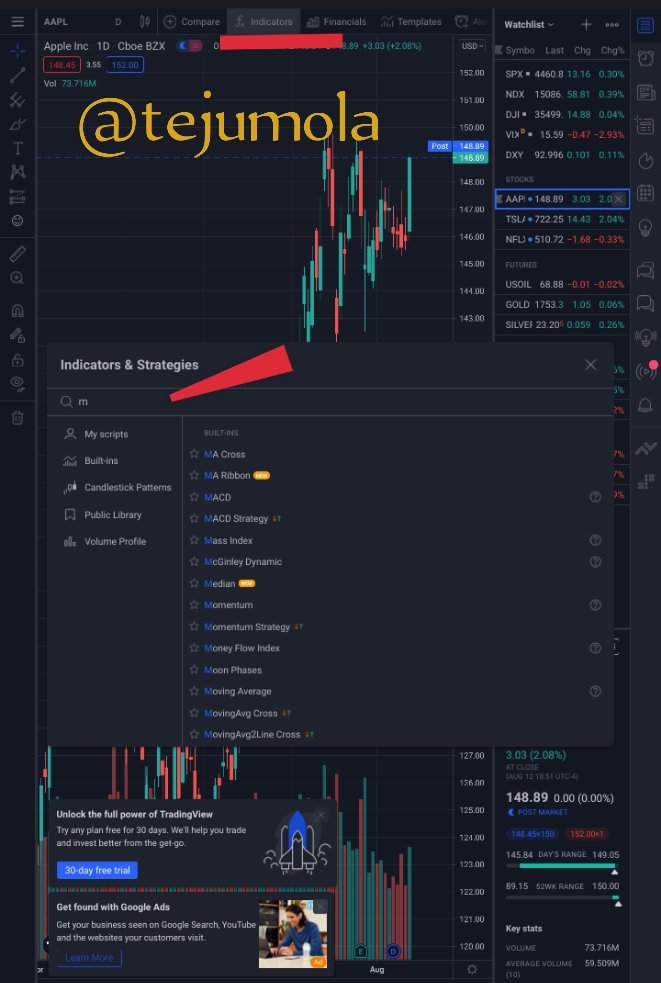Select the text annotation tool

(x=18, y=148)
